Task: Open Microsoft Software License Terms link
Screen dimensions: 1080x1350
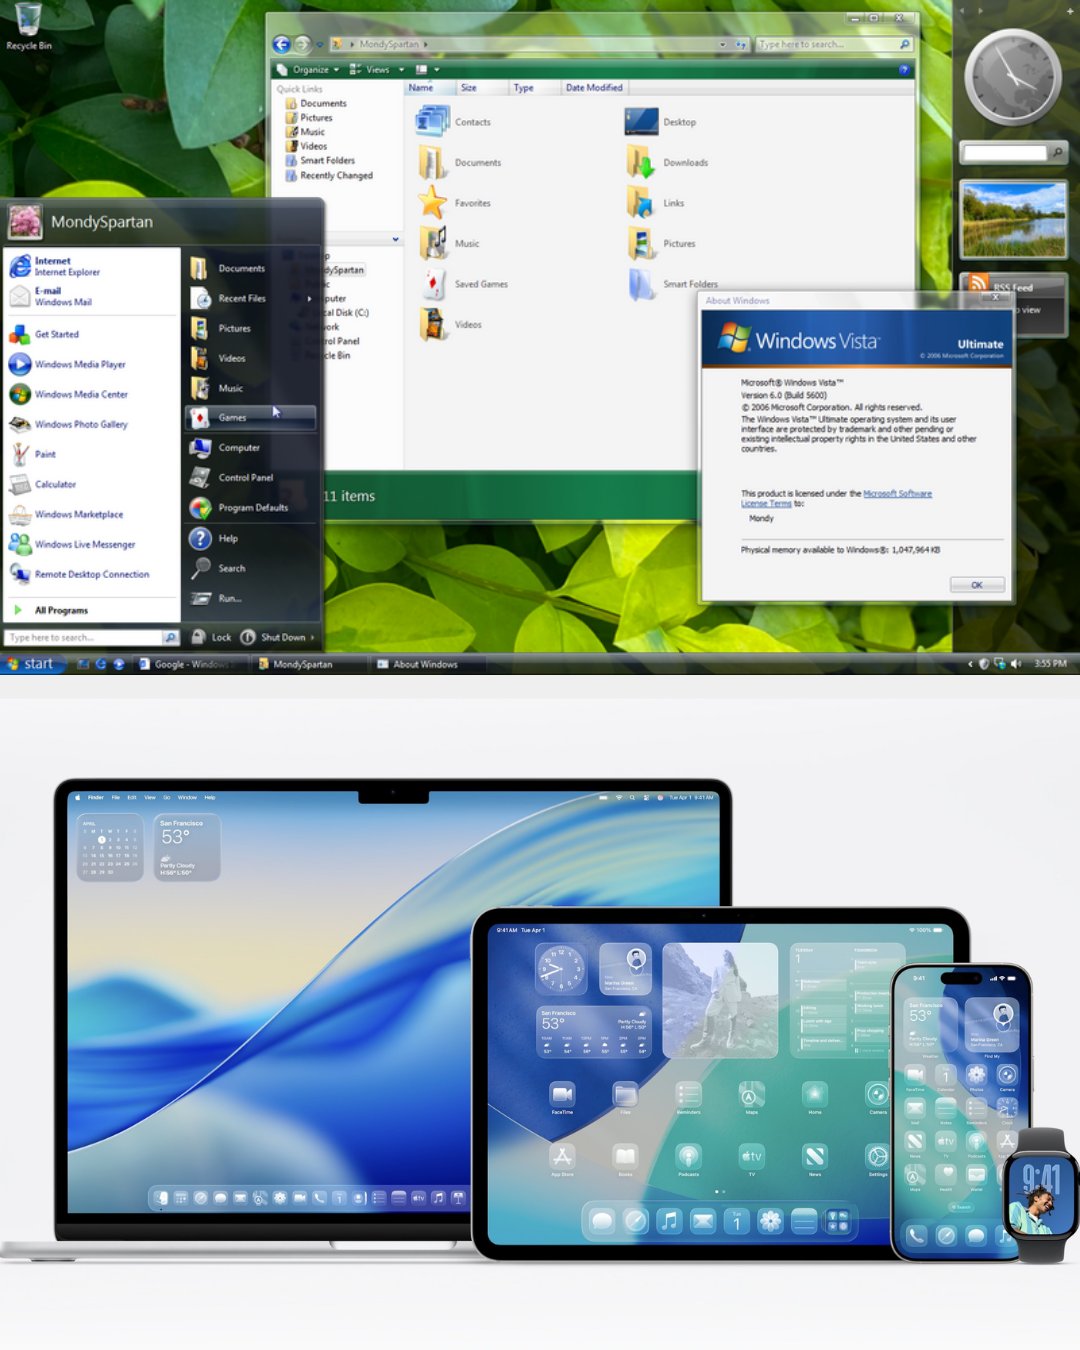Action: pyautogui.click(x=836, y=498)
